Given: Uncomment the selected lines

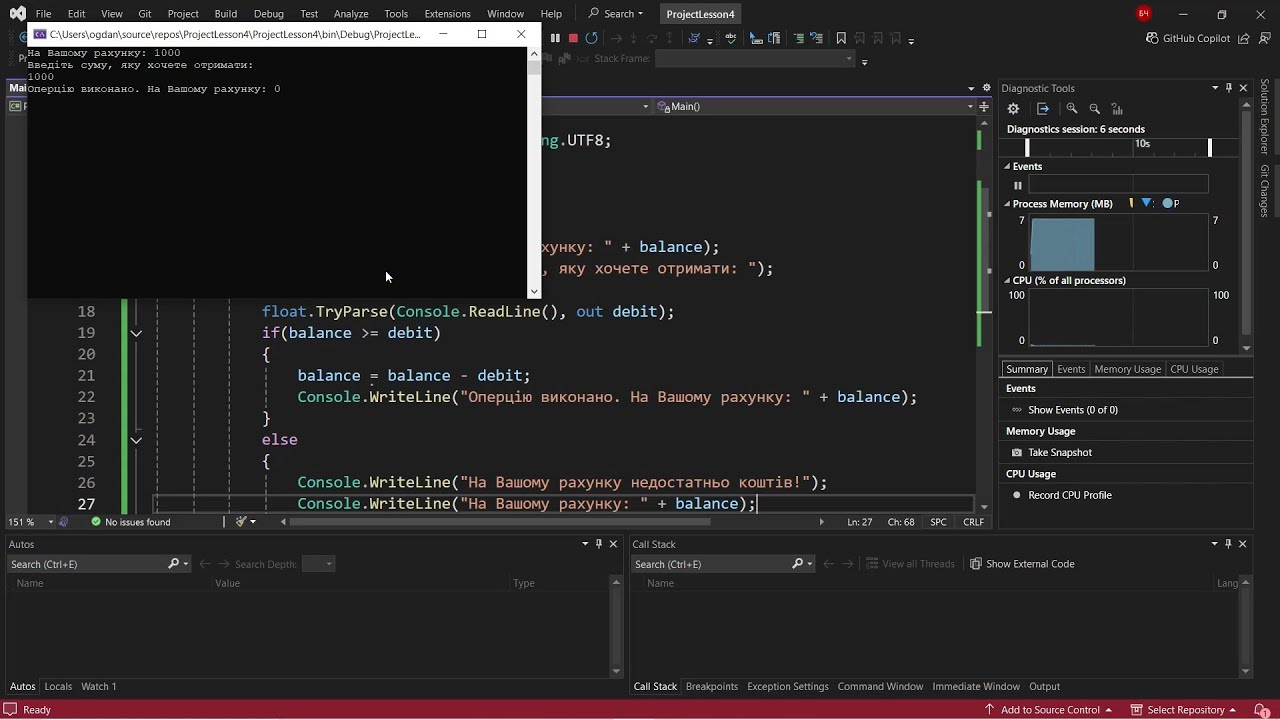Looking at the screenshot, I should click(x=817, y=38).
